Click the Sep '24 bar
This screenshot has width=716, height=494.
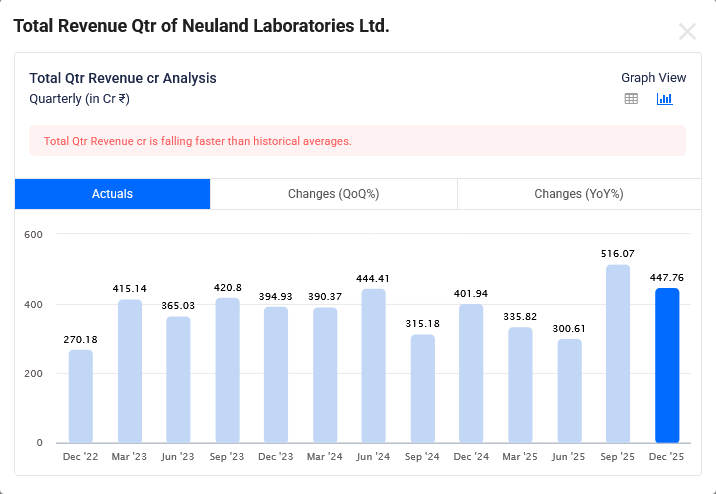[423, 388]
